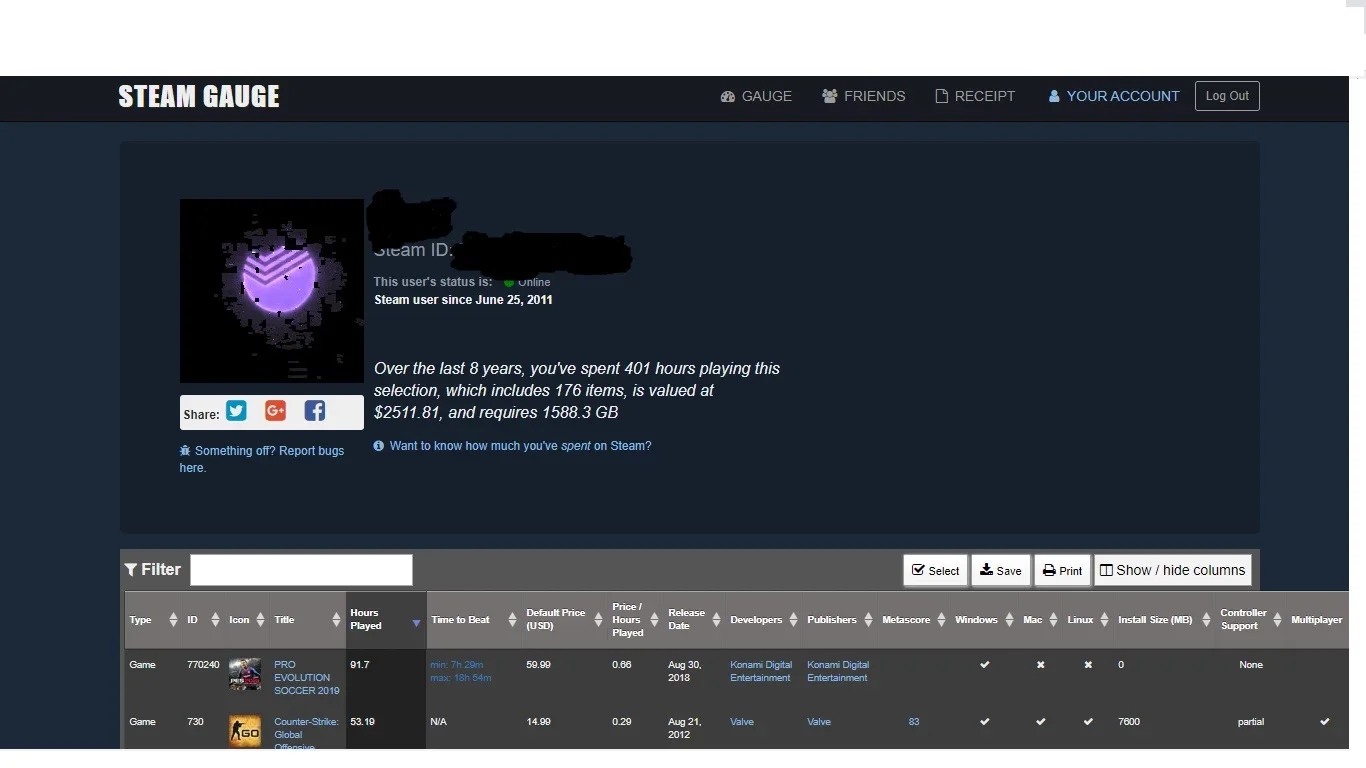
Task: Click the Log Out button
Action: point(1227,96)
